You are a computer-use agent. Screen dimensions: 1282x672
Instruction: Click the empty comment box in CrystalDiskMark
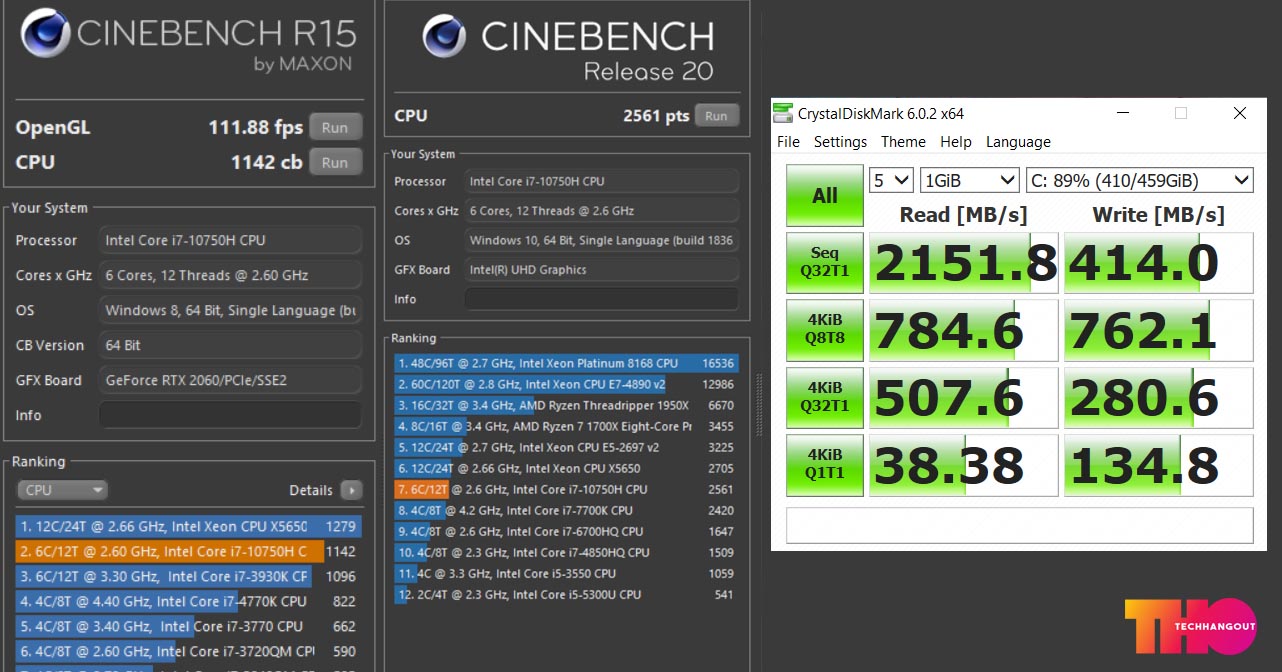point(1020,525)
